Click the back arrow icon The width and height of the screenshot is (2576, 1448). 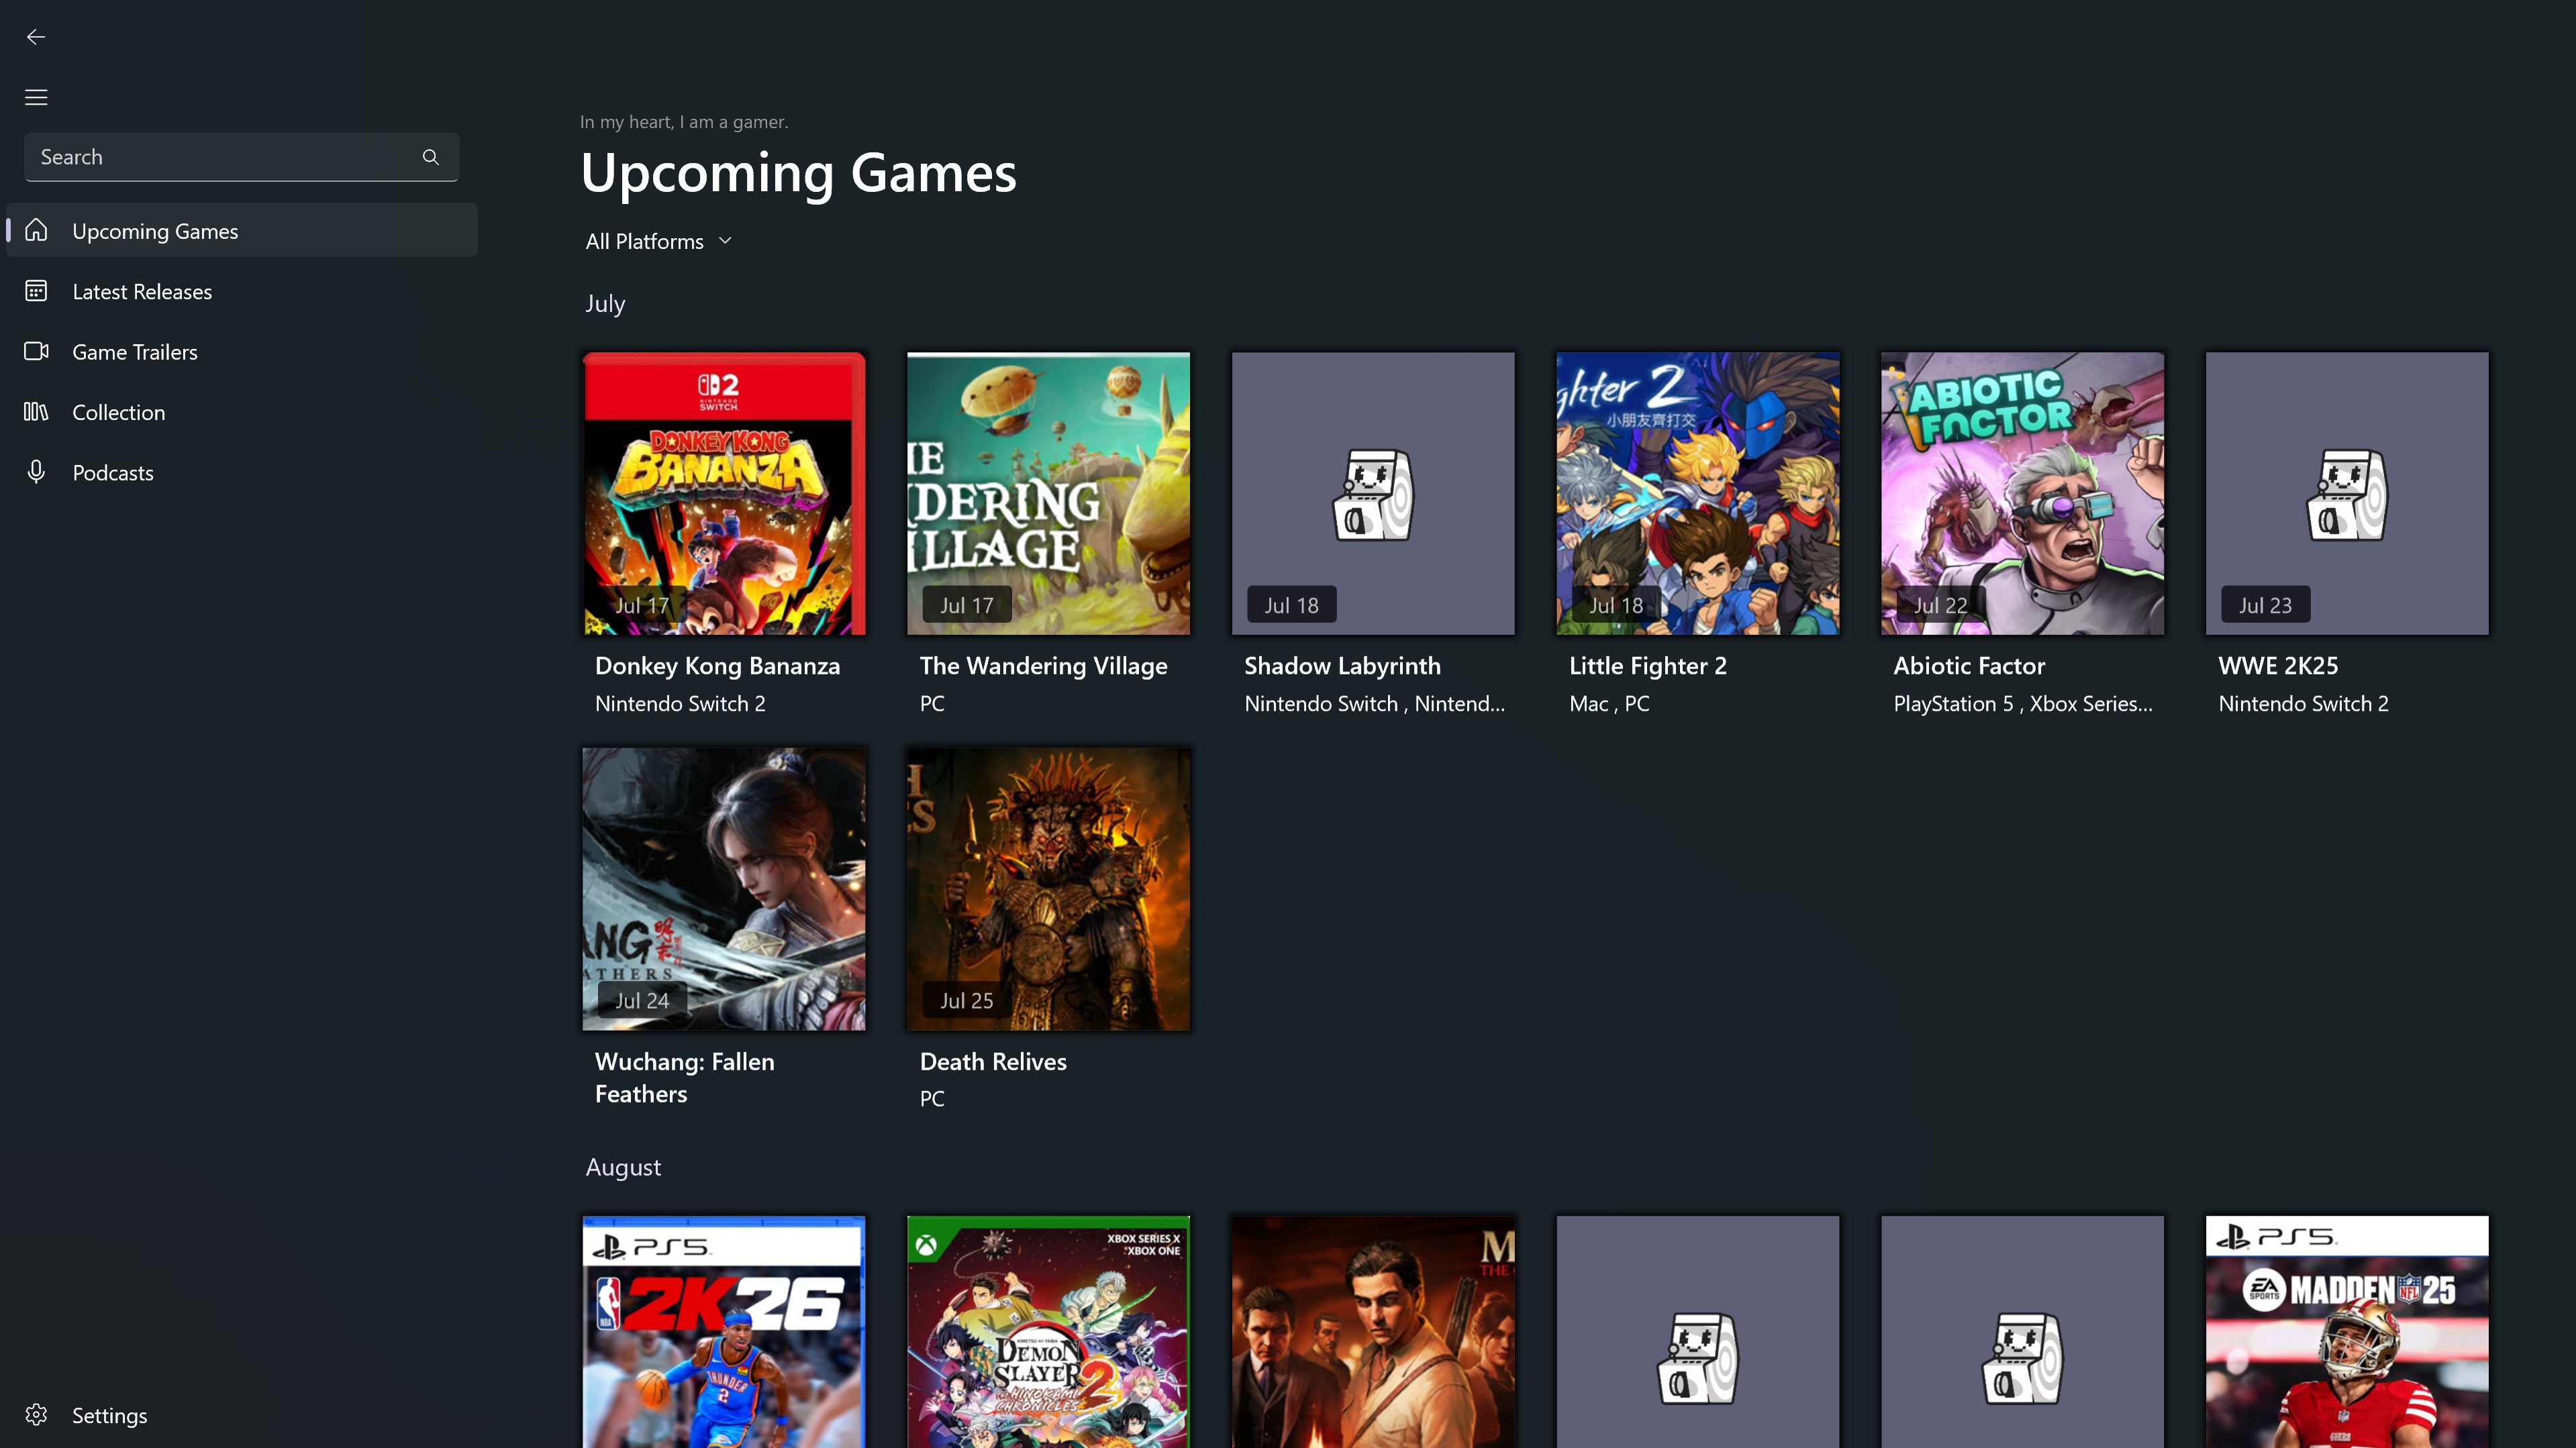pyautogui.click(x=36, y=37)
